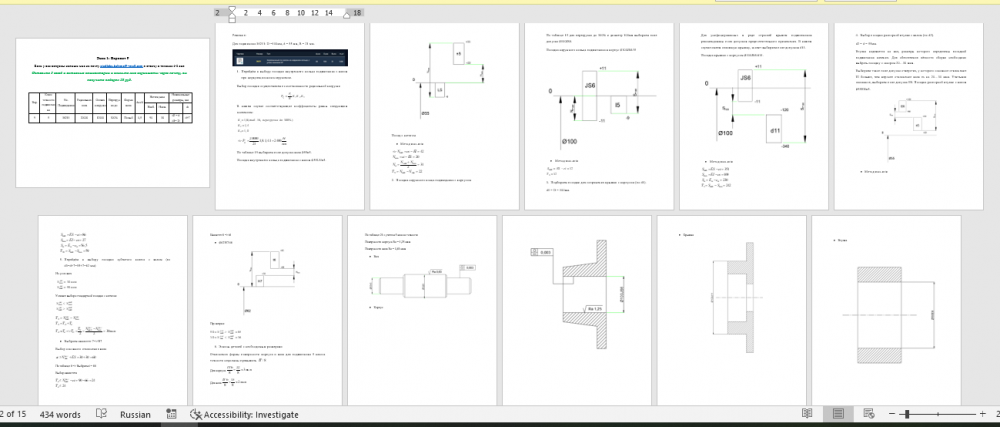The width and height of the screenshot is (1000, 427).
Task: Click the zoom slider handle
Action: click(x=935, y=414)
